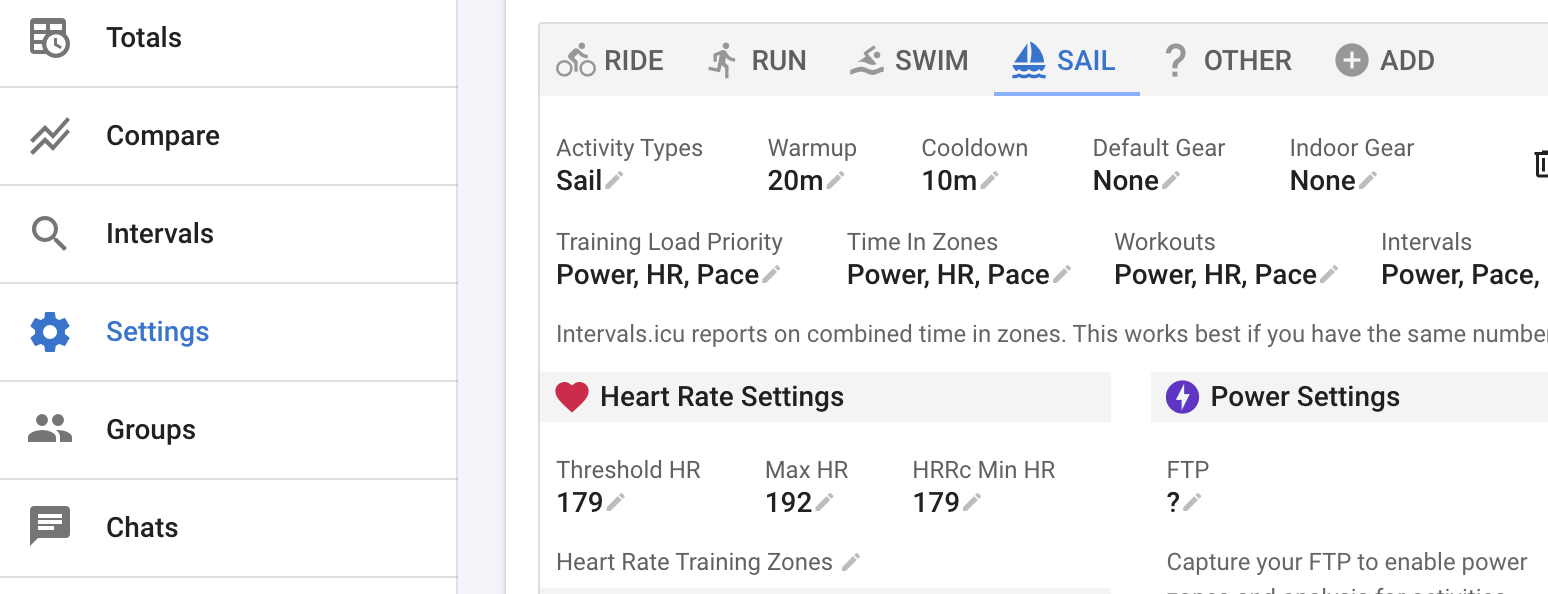Edit Heart Rate Training Zones pencil icon

tap(851, 562)
